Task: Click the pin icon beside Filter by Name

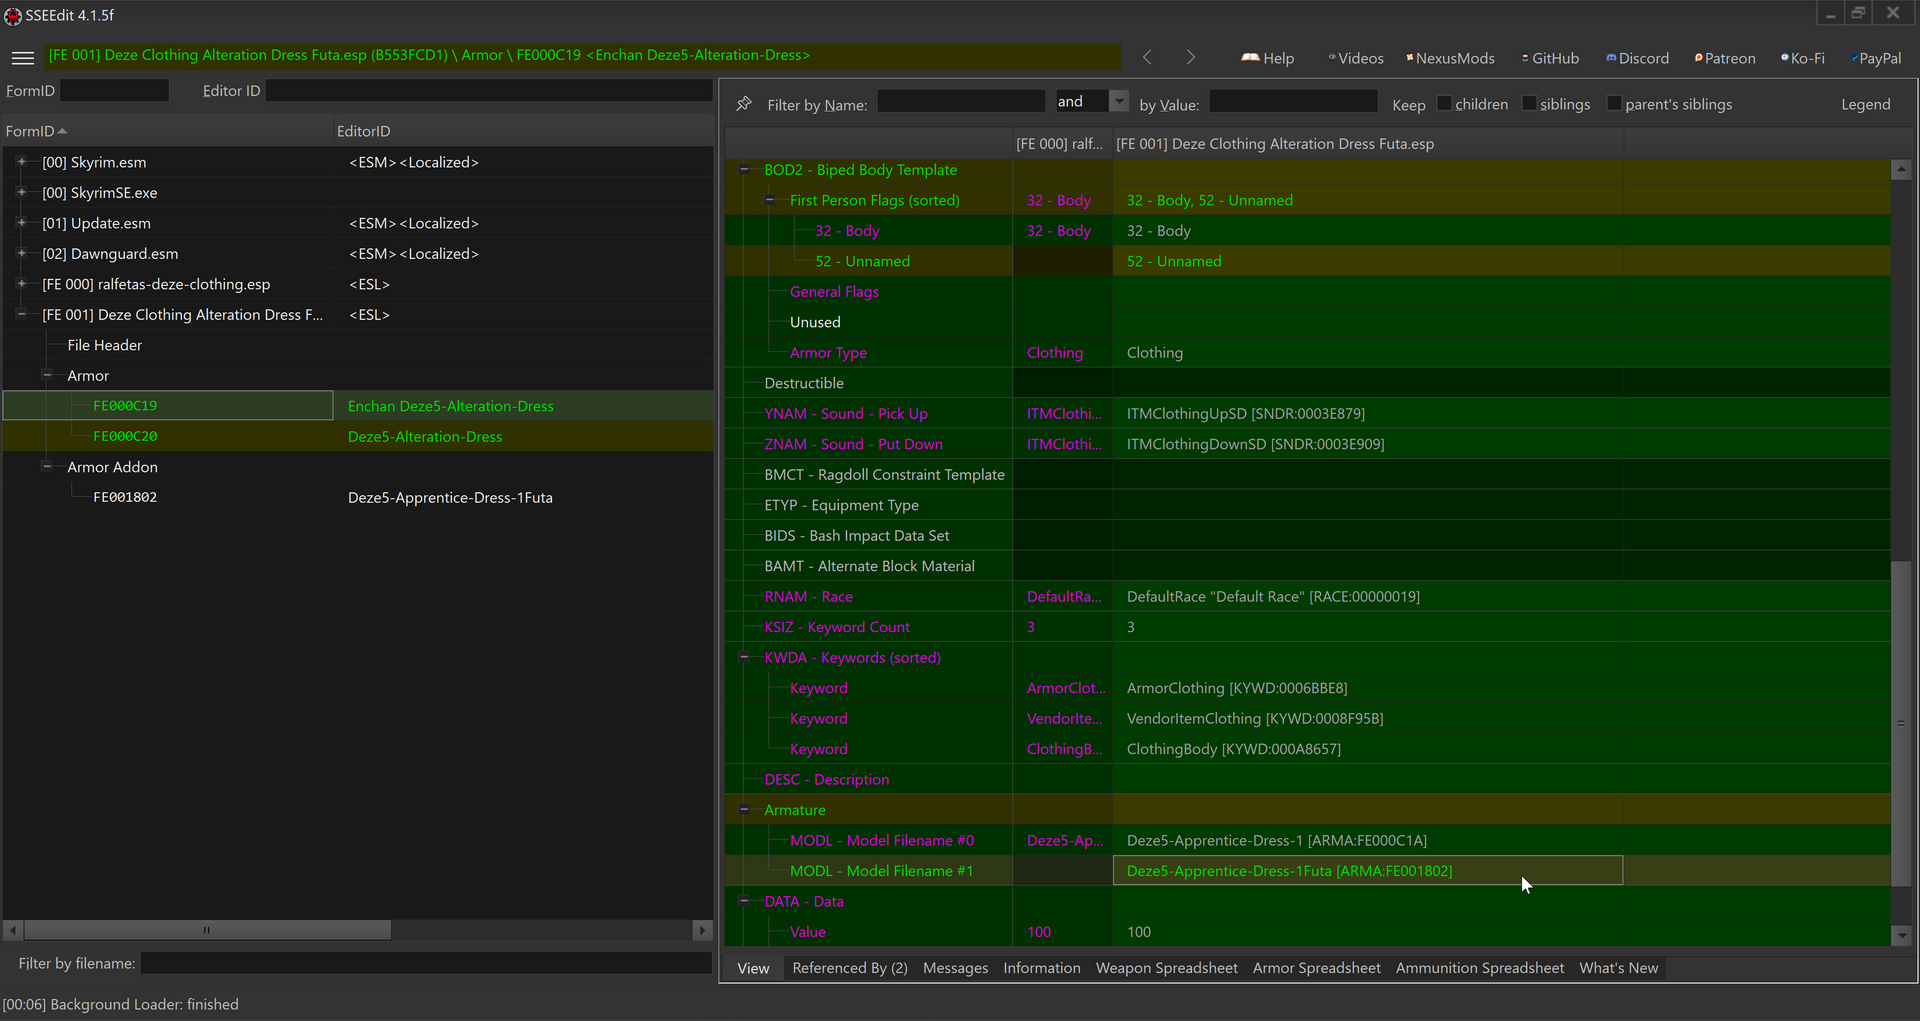Action: pyautogui.click(x=744, y=104)
